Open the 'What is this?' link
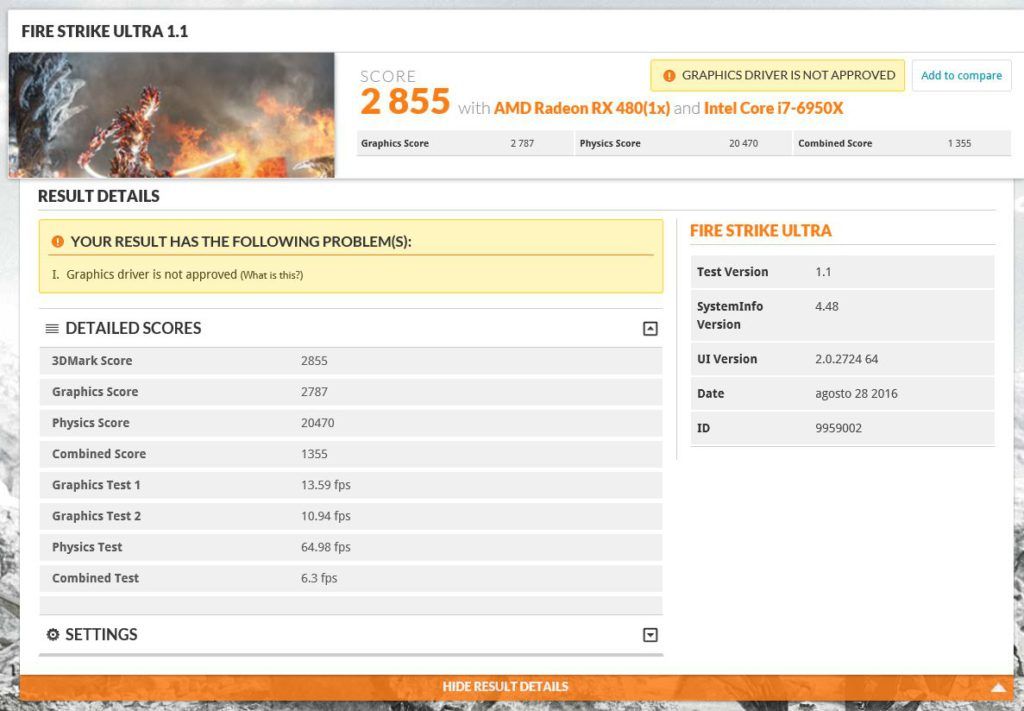This screenshot has height=711, width=1024. point(272,276)
